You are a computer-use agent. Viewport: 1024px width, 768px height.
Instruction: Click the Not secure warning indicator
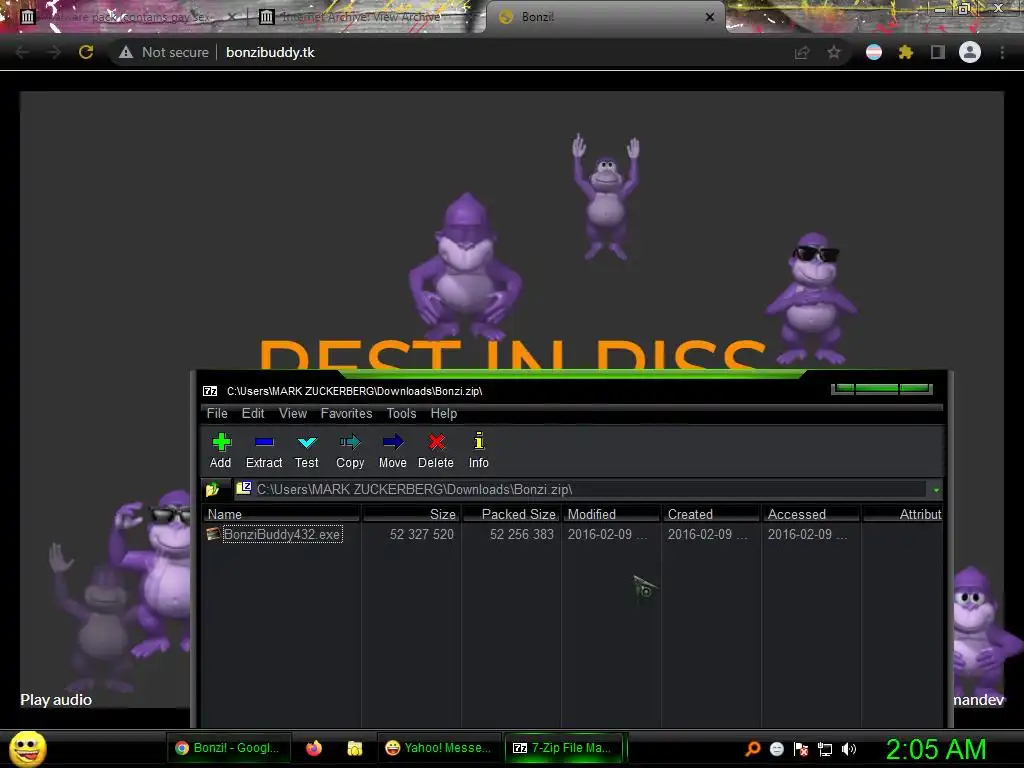(x=165, y=52)
